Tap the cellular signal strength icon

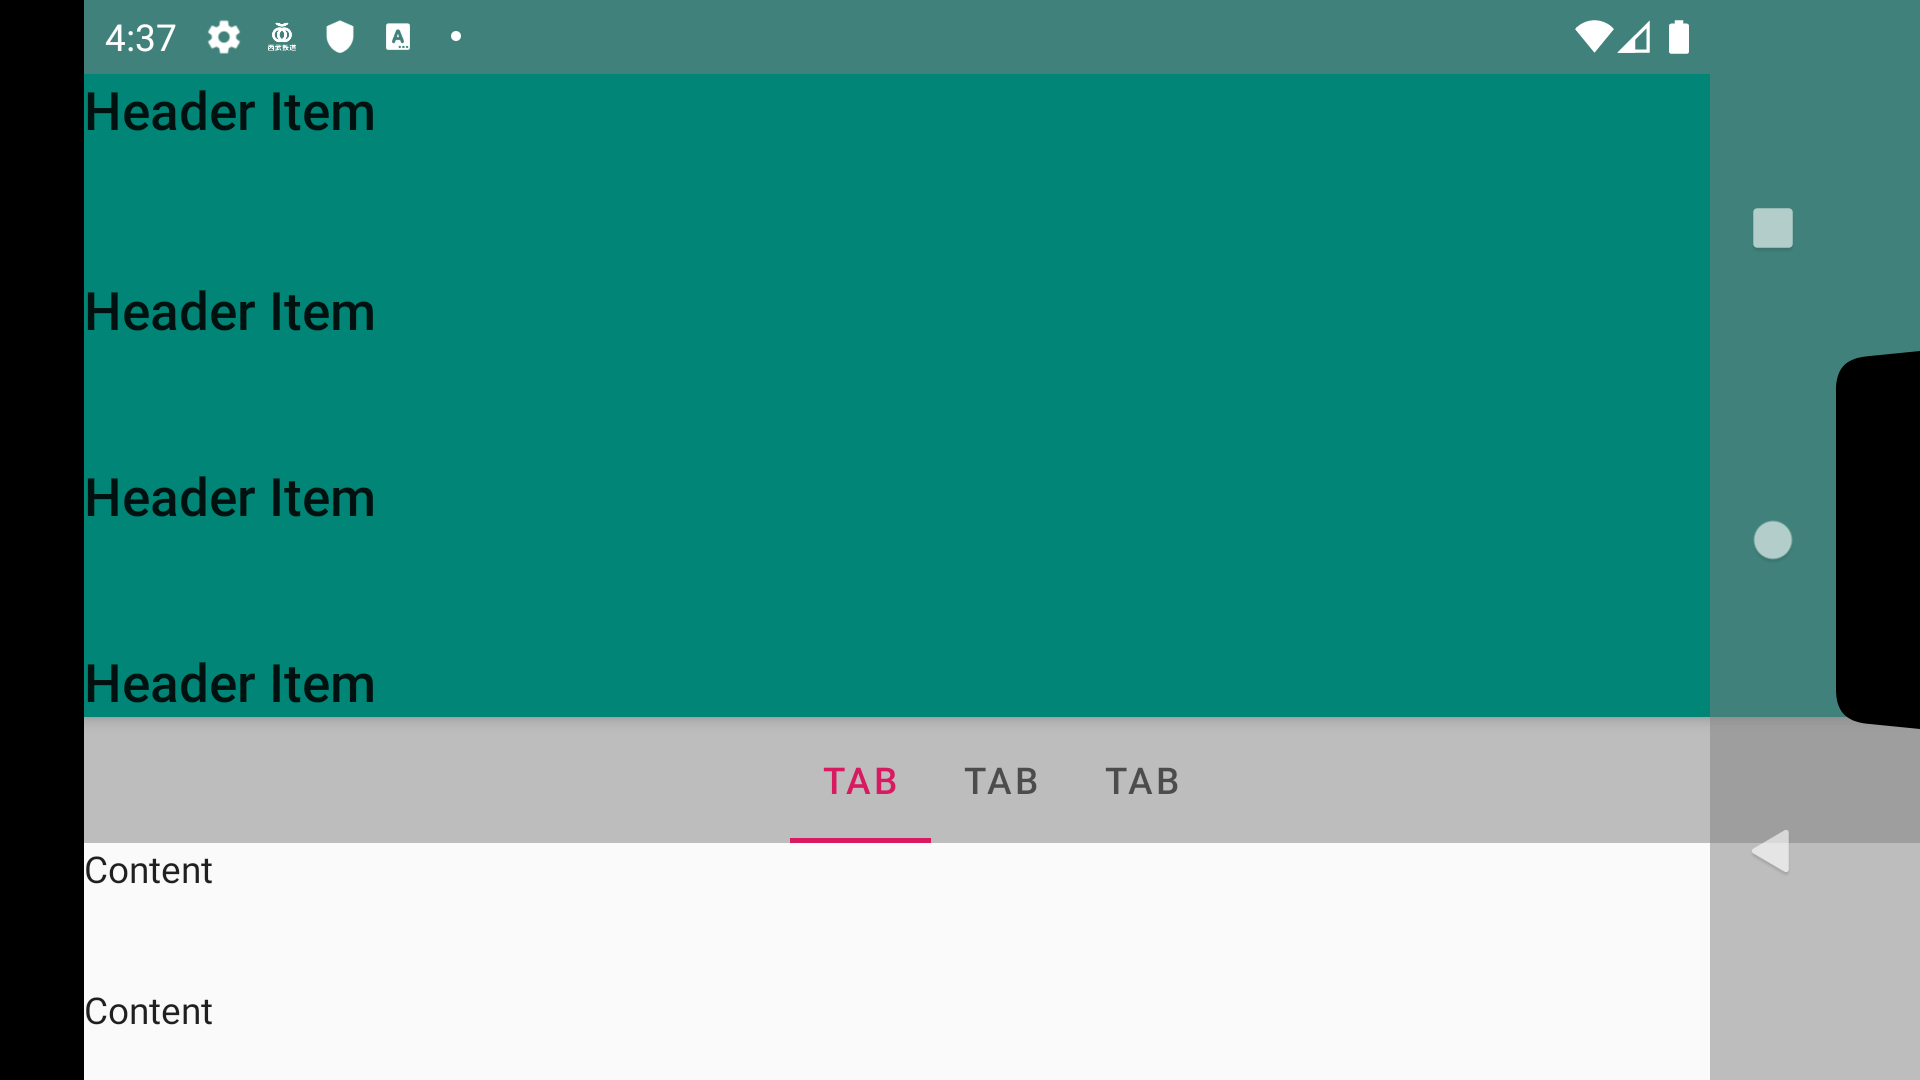pos(1634,38)
